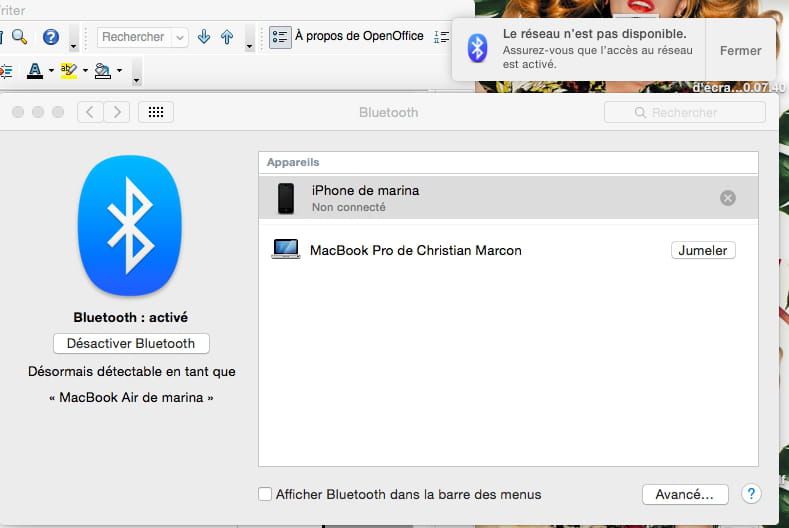
Task: Click the Rechercher field in Bluetooth window
Action: pyautogui.click(x=685, y=112)
